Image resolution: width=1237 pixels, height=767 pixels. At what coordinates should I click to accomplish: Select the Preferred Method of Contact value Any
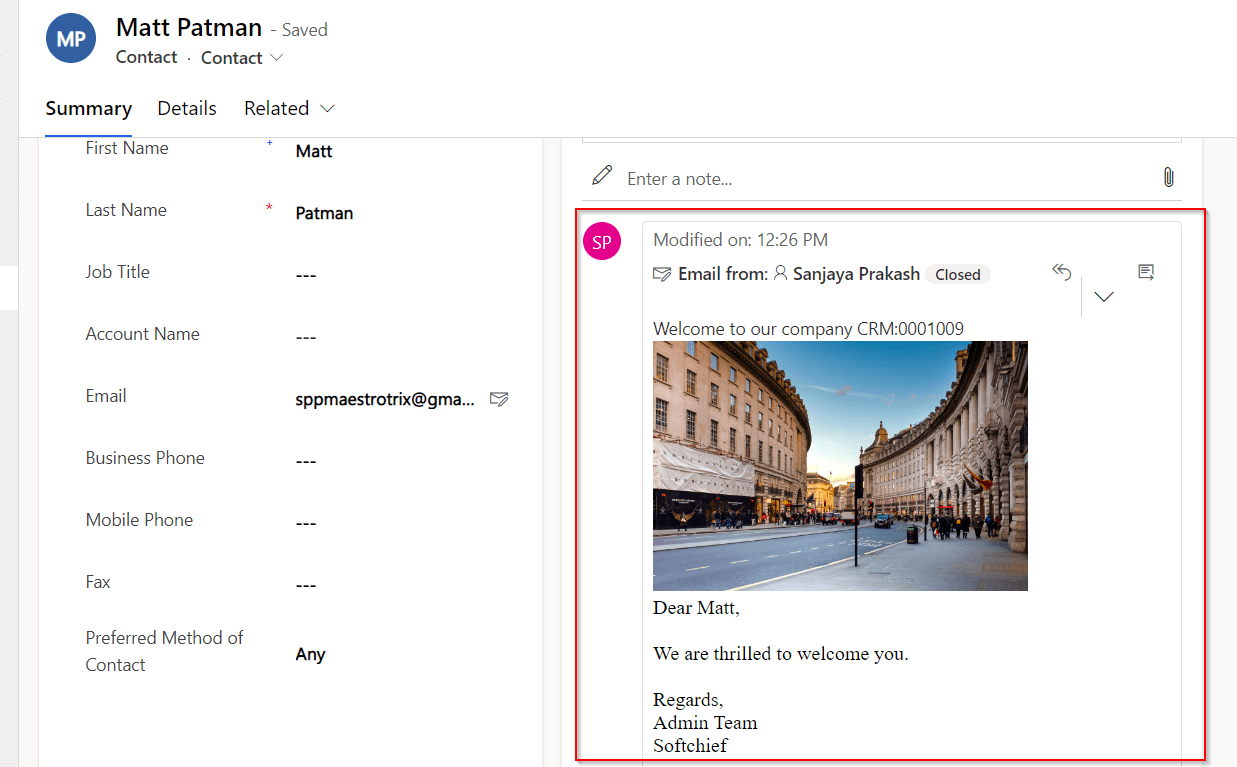pyautogui.click(x=310, y=654)
